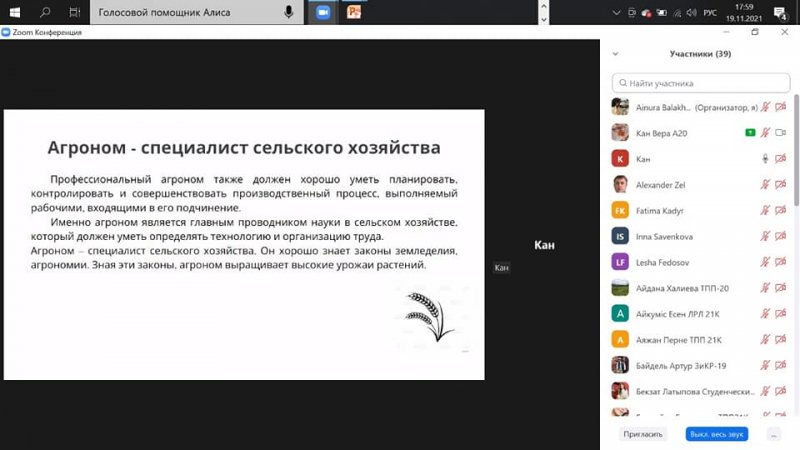This screenshot has width=800, height=450.
Task: Toggle video icon for Fatima Kadyr
Action: pyautogui.click(x=780, y=211)
